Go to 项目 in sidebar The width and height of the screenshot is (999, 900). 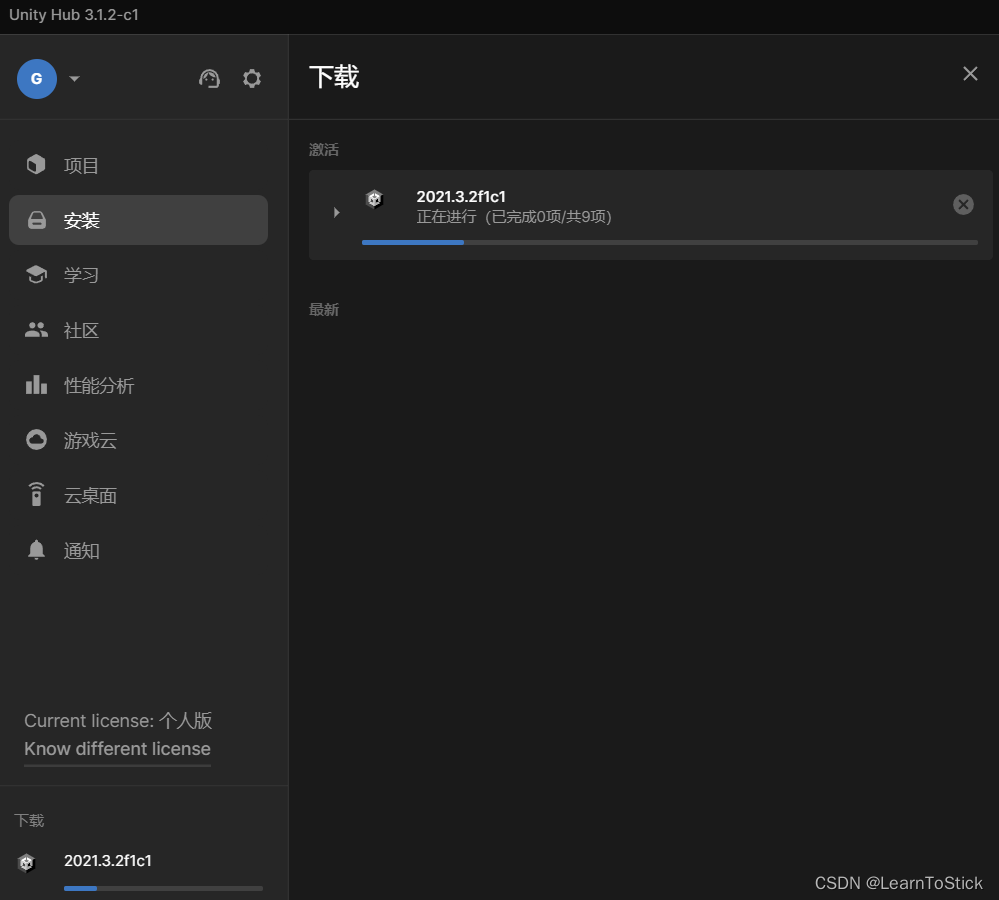(x=138, y=166)
